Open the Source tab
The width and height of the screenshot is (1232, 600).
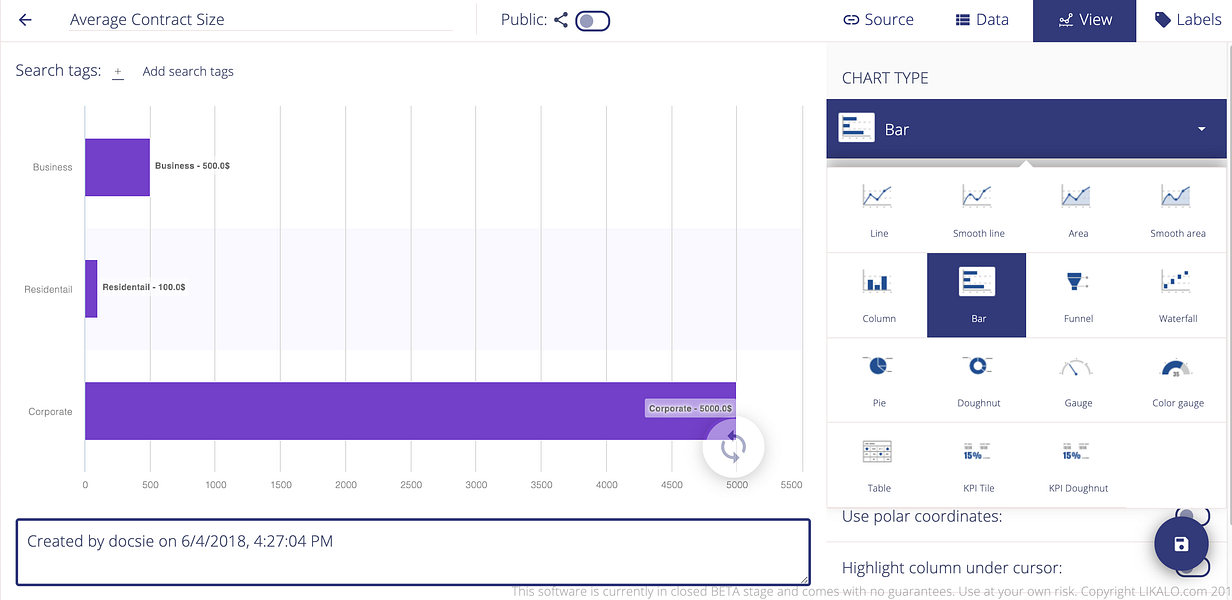tap(878, 20)
